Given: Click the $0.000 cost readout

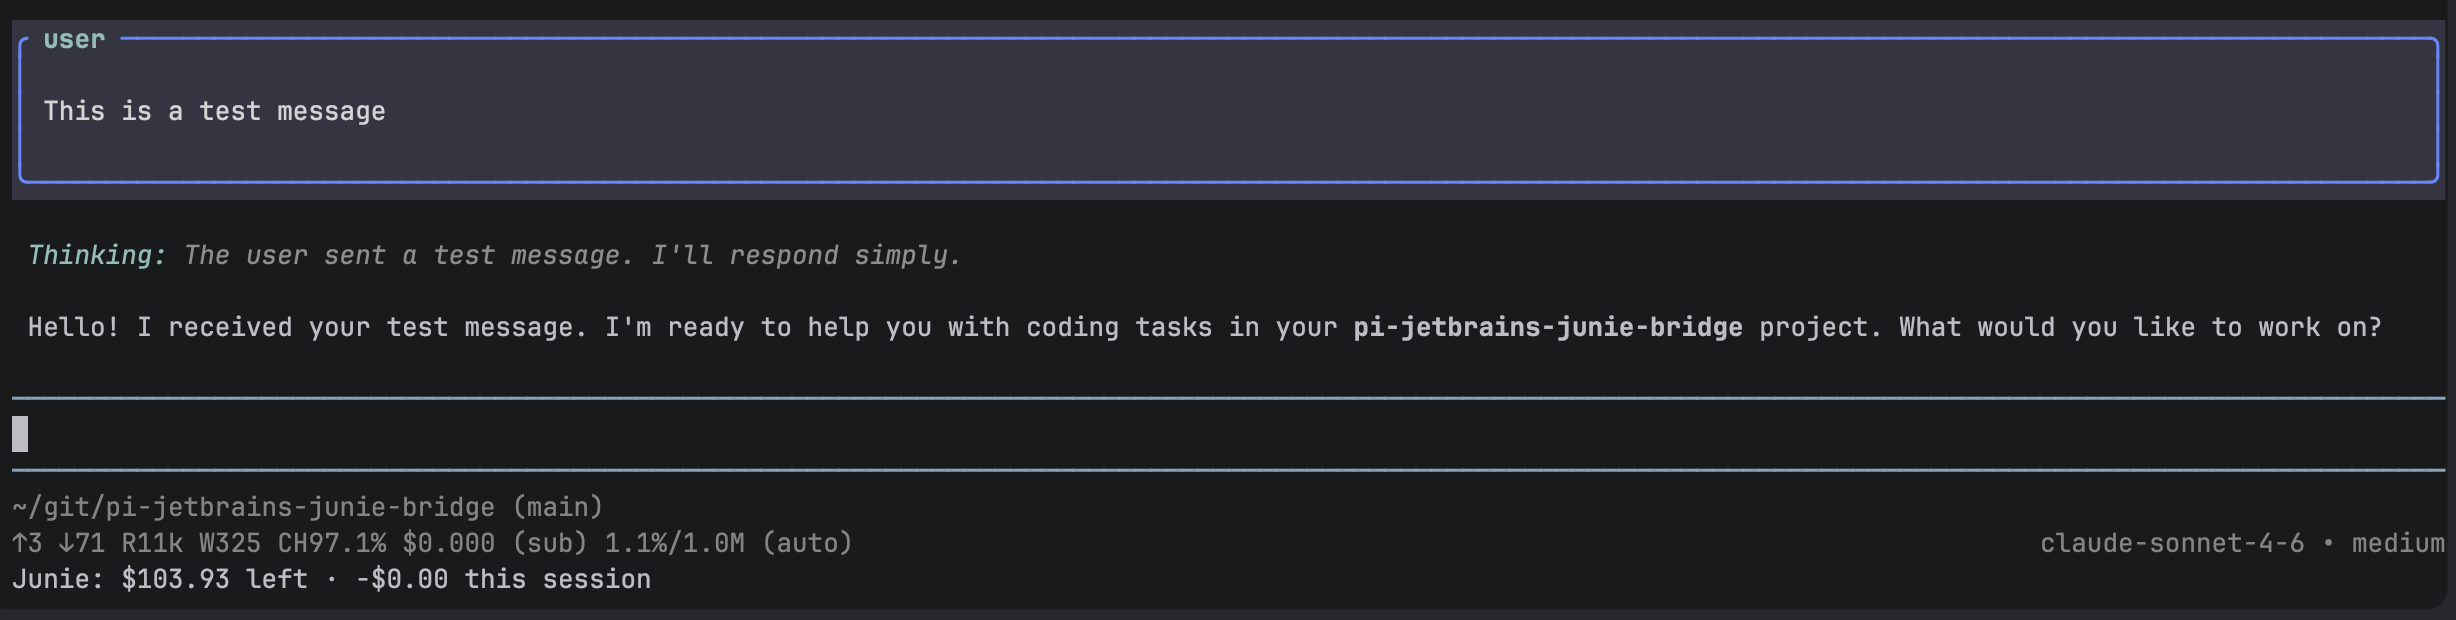Looking at the screenshot, I should (449, 543).
